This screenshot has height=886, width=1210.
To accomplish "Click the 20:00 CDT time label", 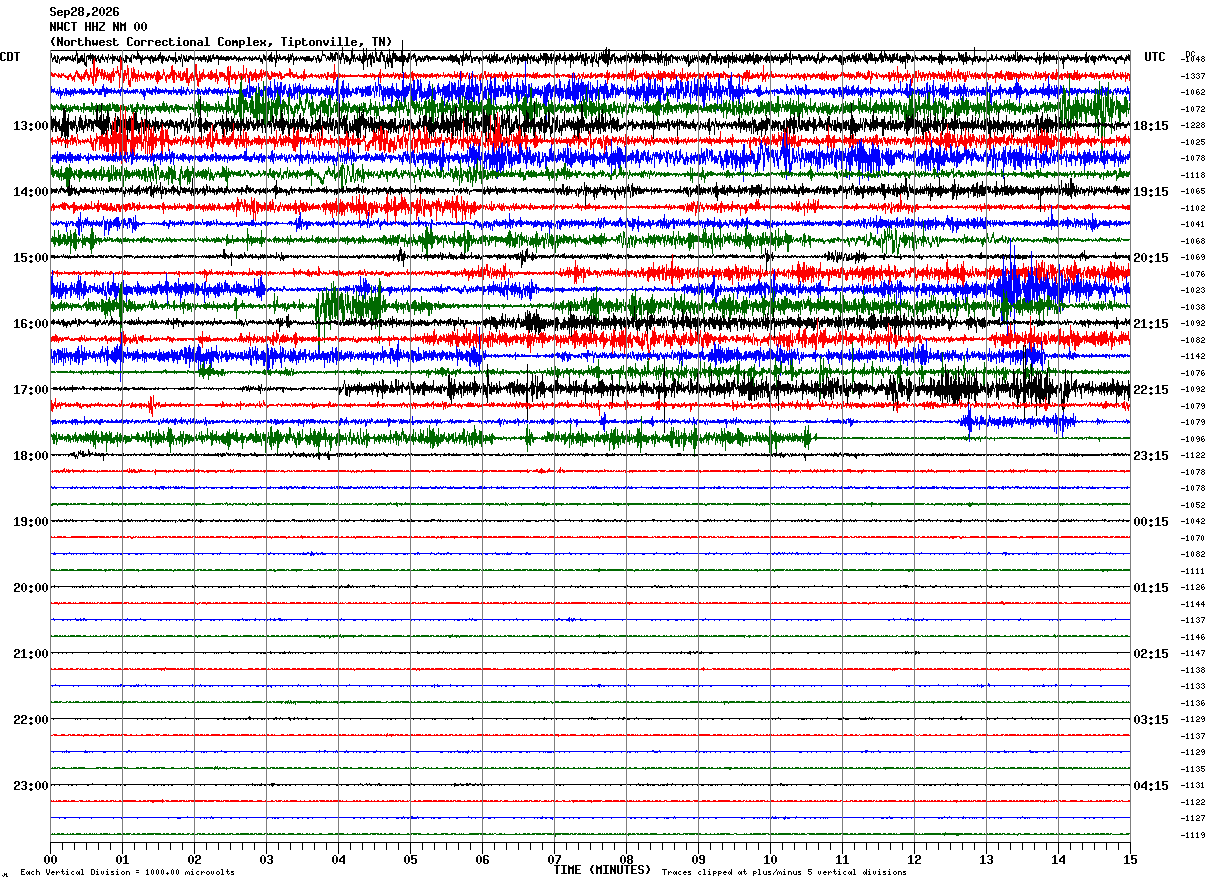I will point(31,588).
